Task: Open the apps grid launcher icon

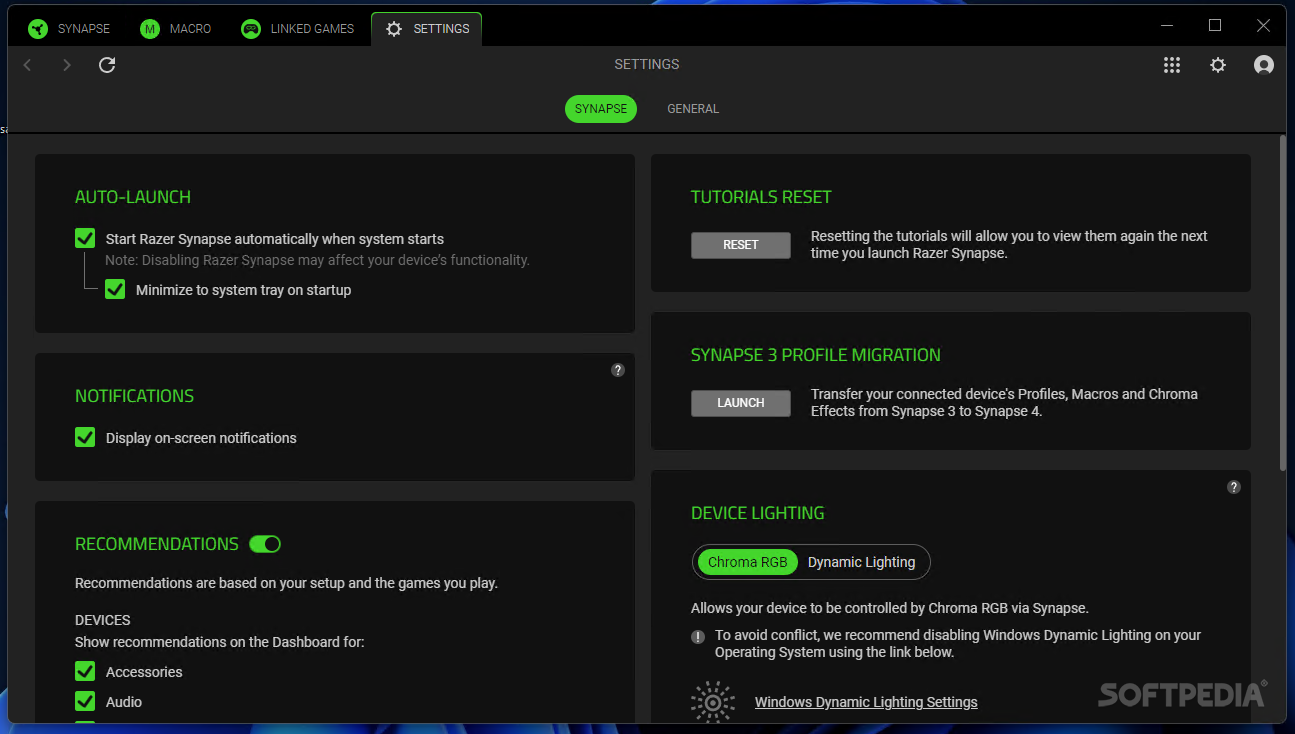Action: pos(1172,65)
